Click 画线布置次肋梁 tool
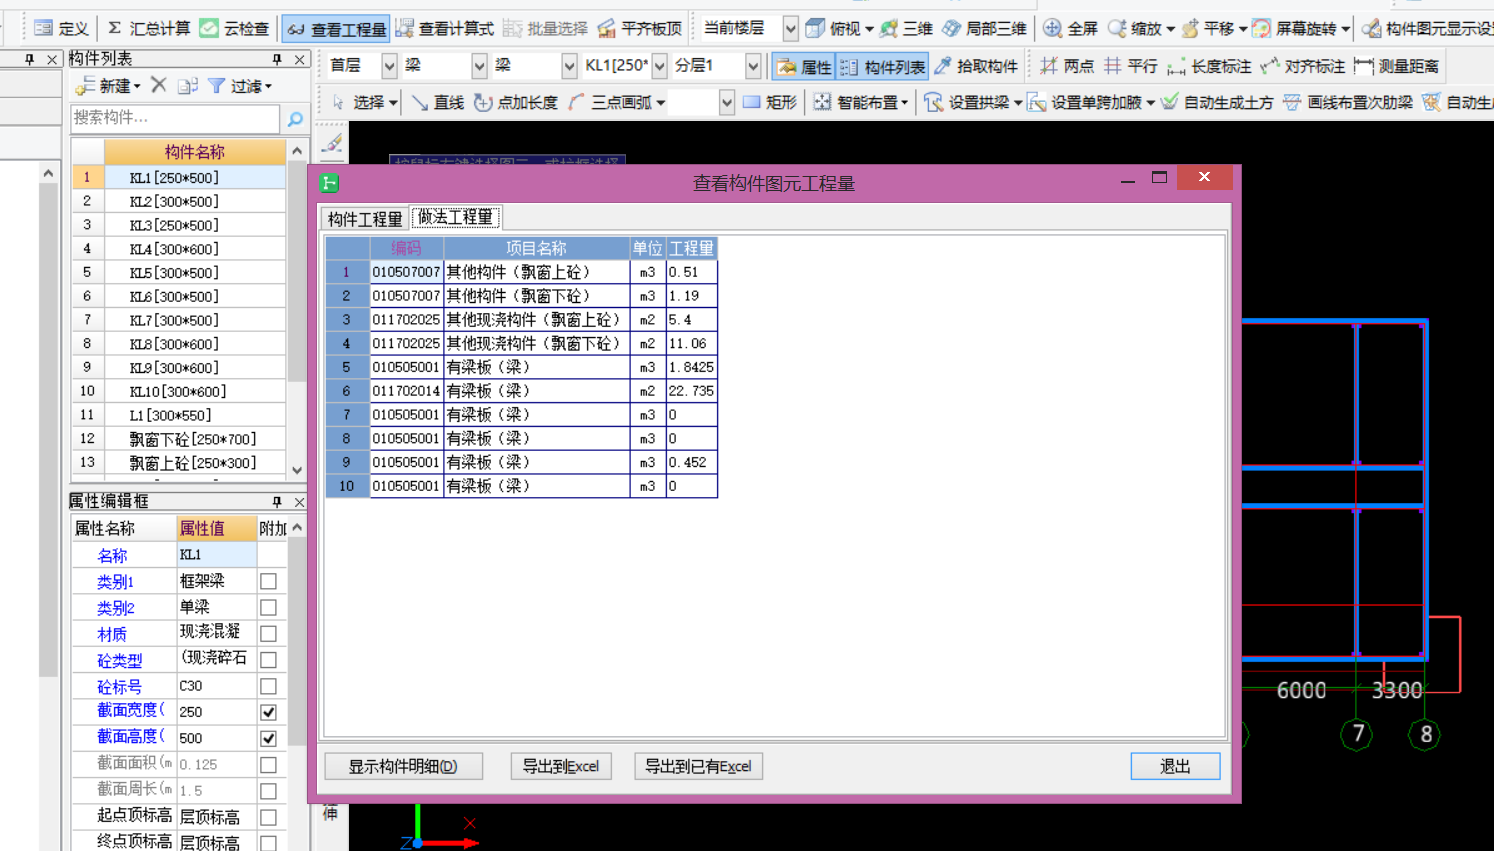The height and width of the screenshot is (851, 1494). click(1347, 102)
